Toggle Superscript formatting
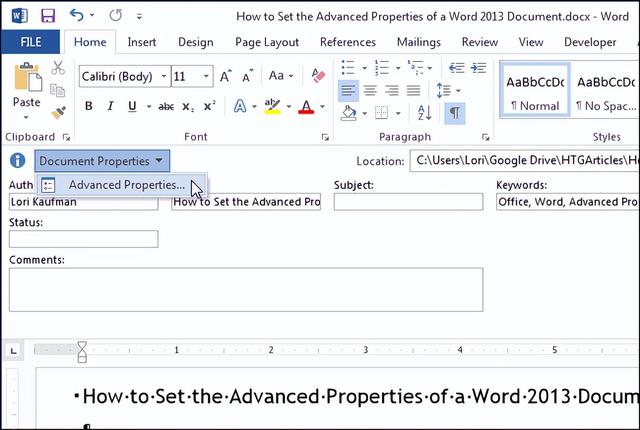This screenshot has width=640, height=430. [210, 106]
